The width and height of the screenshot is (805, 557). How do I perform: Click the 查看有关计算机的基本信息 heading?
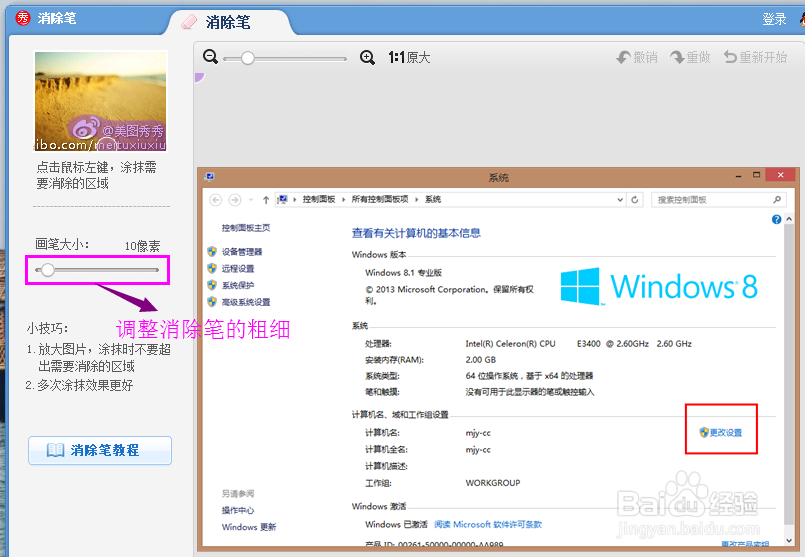(x=416, y=233)
